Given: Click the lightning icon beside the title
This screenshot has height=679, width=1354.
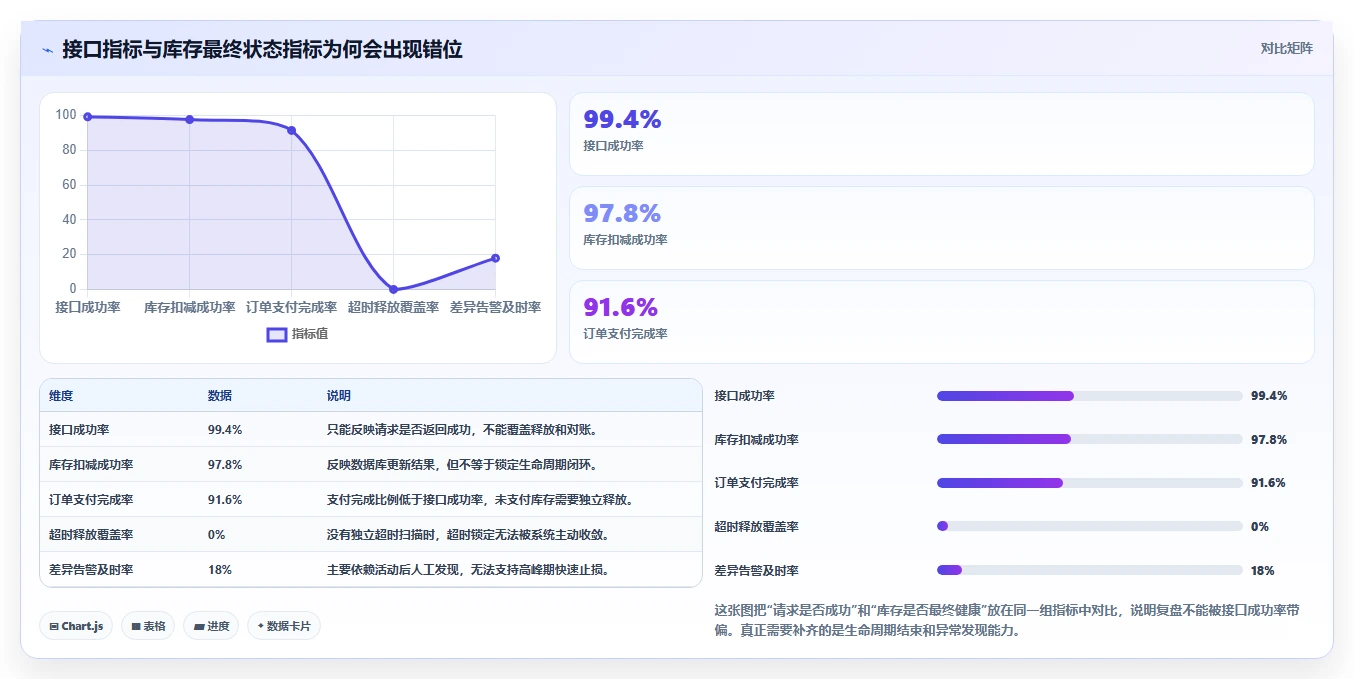Looking at the screenshot, I should [47, 49].
